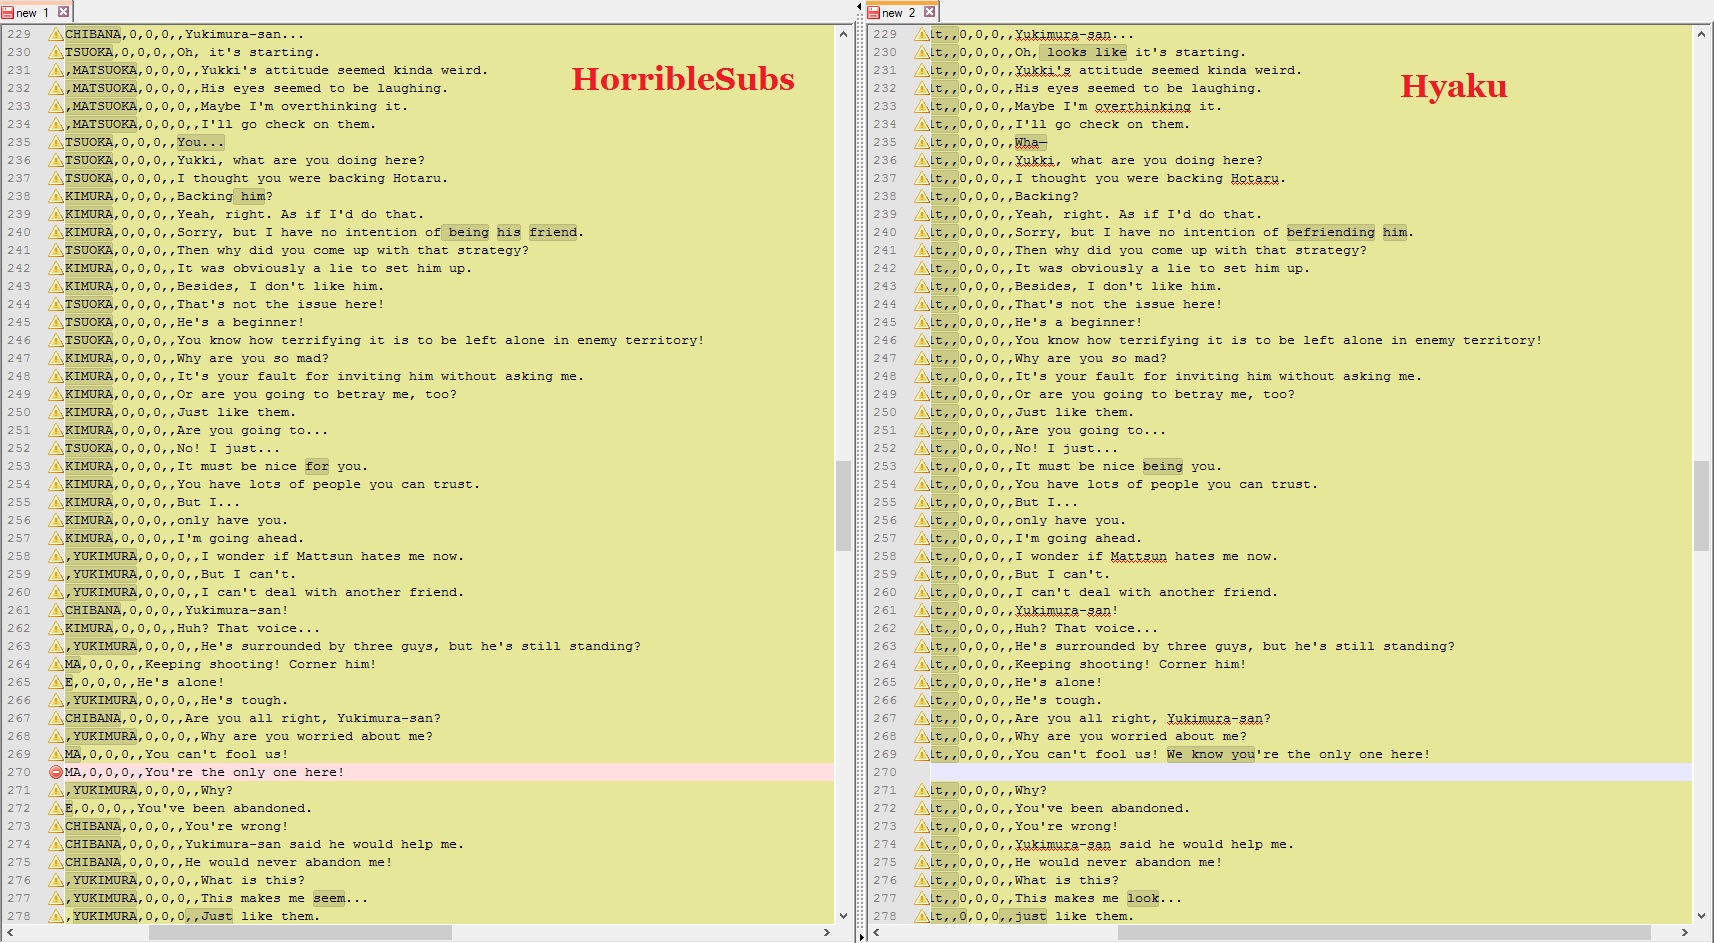Click 'YUKIMURA,0,0,0,,What is this?' in new 1 pane

(x=189, y=880)
